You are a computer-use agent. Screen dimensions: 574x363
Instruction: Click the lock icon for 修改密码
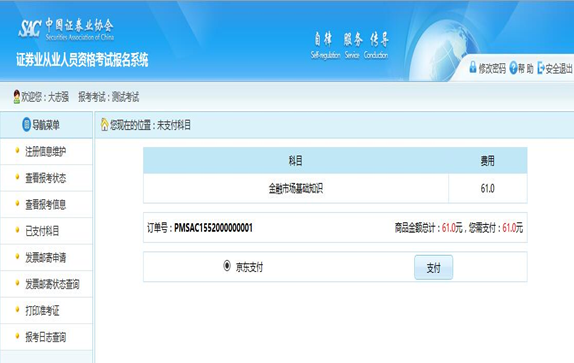click(473, 67)
